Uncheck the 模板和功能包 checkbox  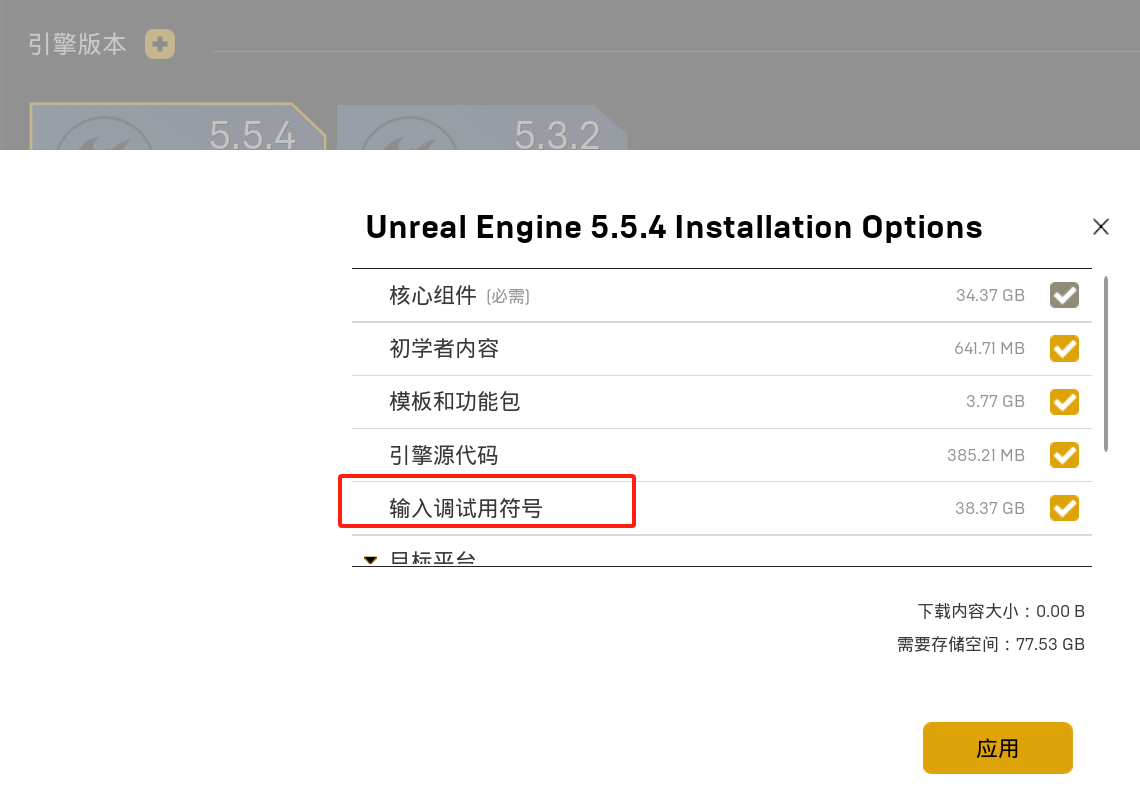(1064, 401)
